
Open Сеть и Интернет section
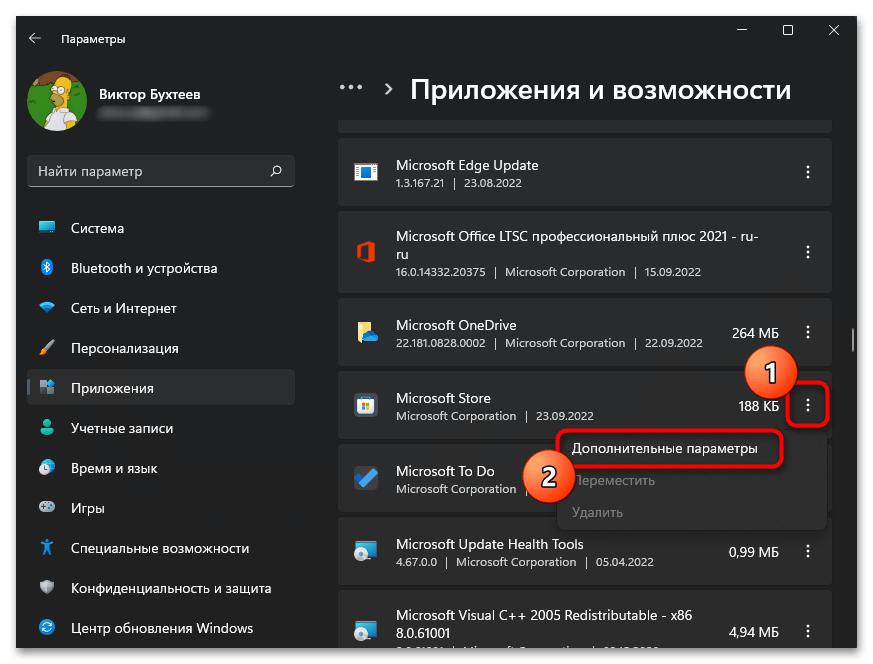coord(123,308)
